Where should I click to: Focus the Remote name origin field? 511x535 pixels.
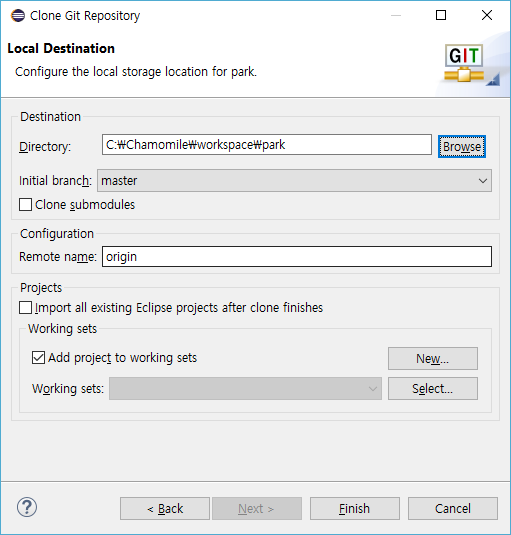click(x=297, y=257)
